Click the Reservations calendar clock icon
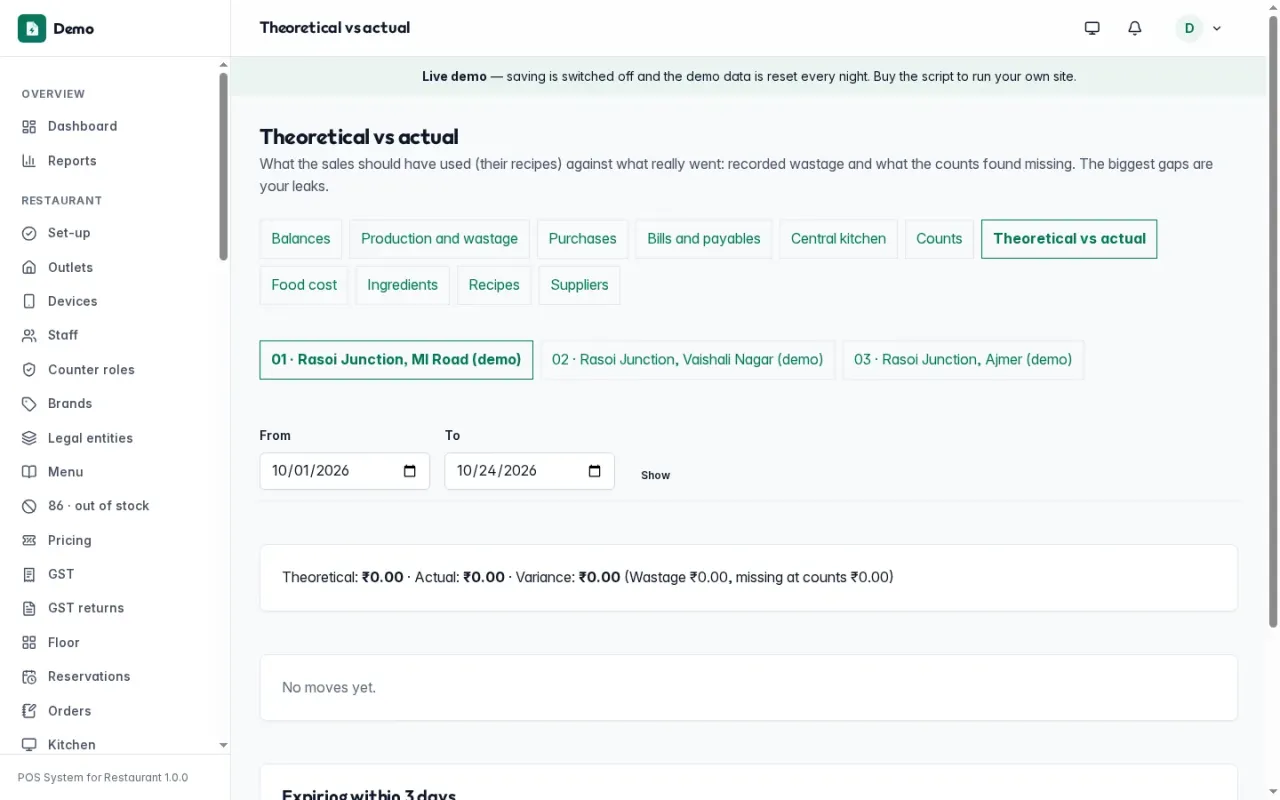This screenshot has width=1280, height=800. (x=29, y=677)
